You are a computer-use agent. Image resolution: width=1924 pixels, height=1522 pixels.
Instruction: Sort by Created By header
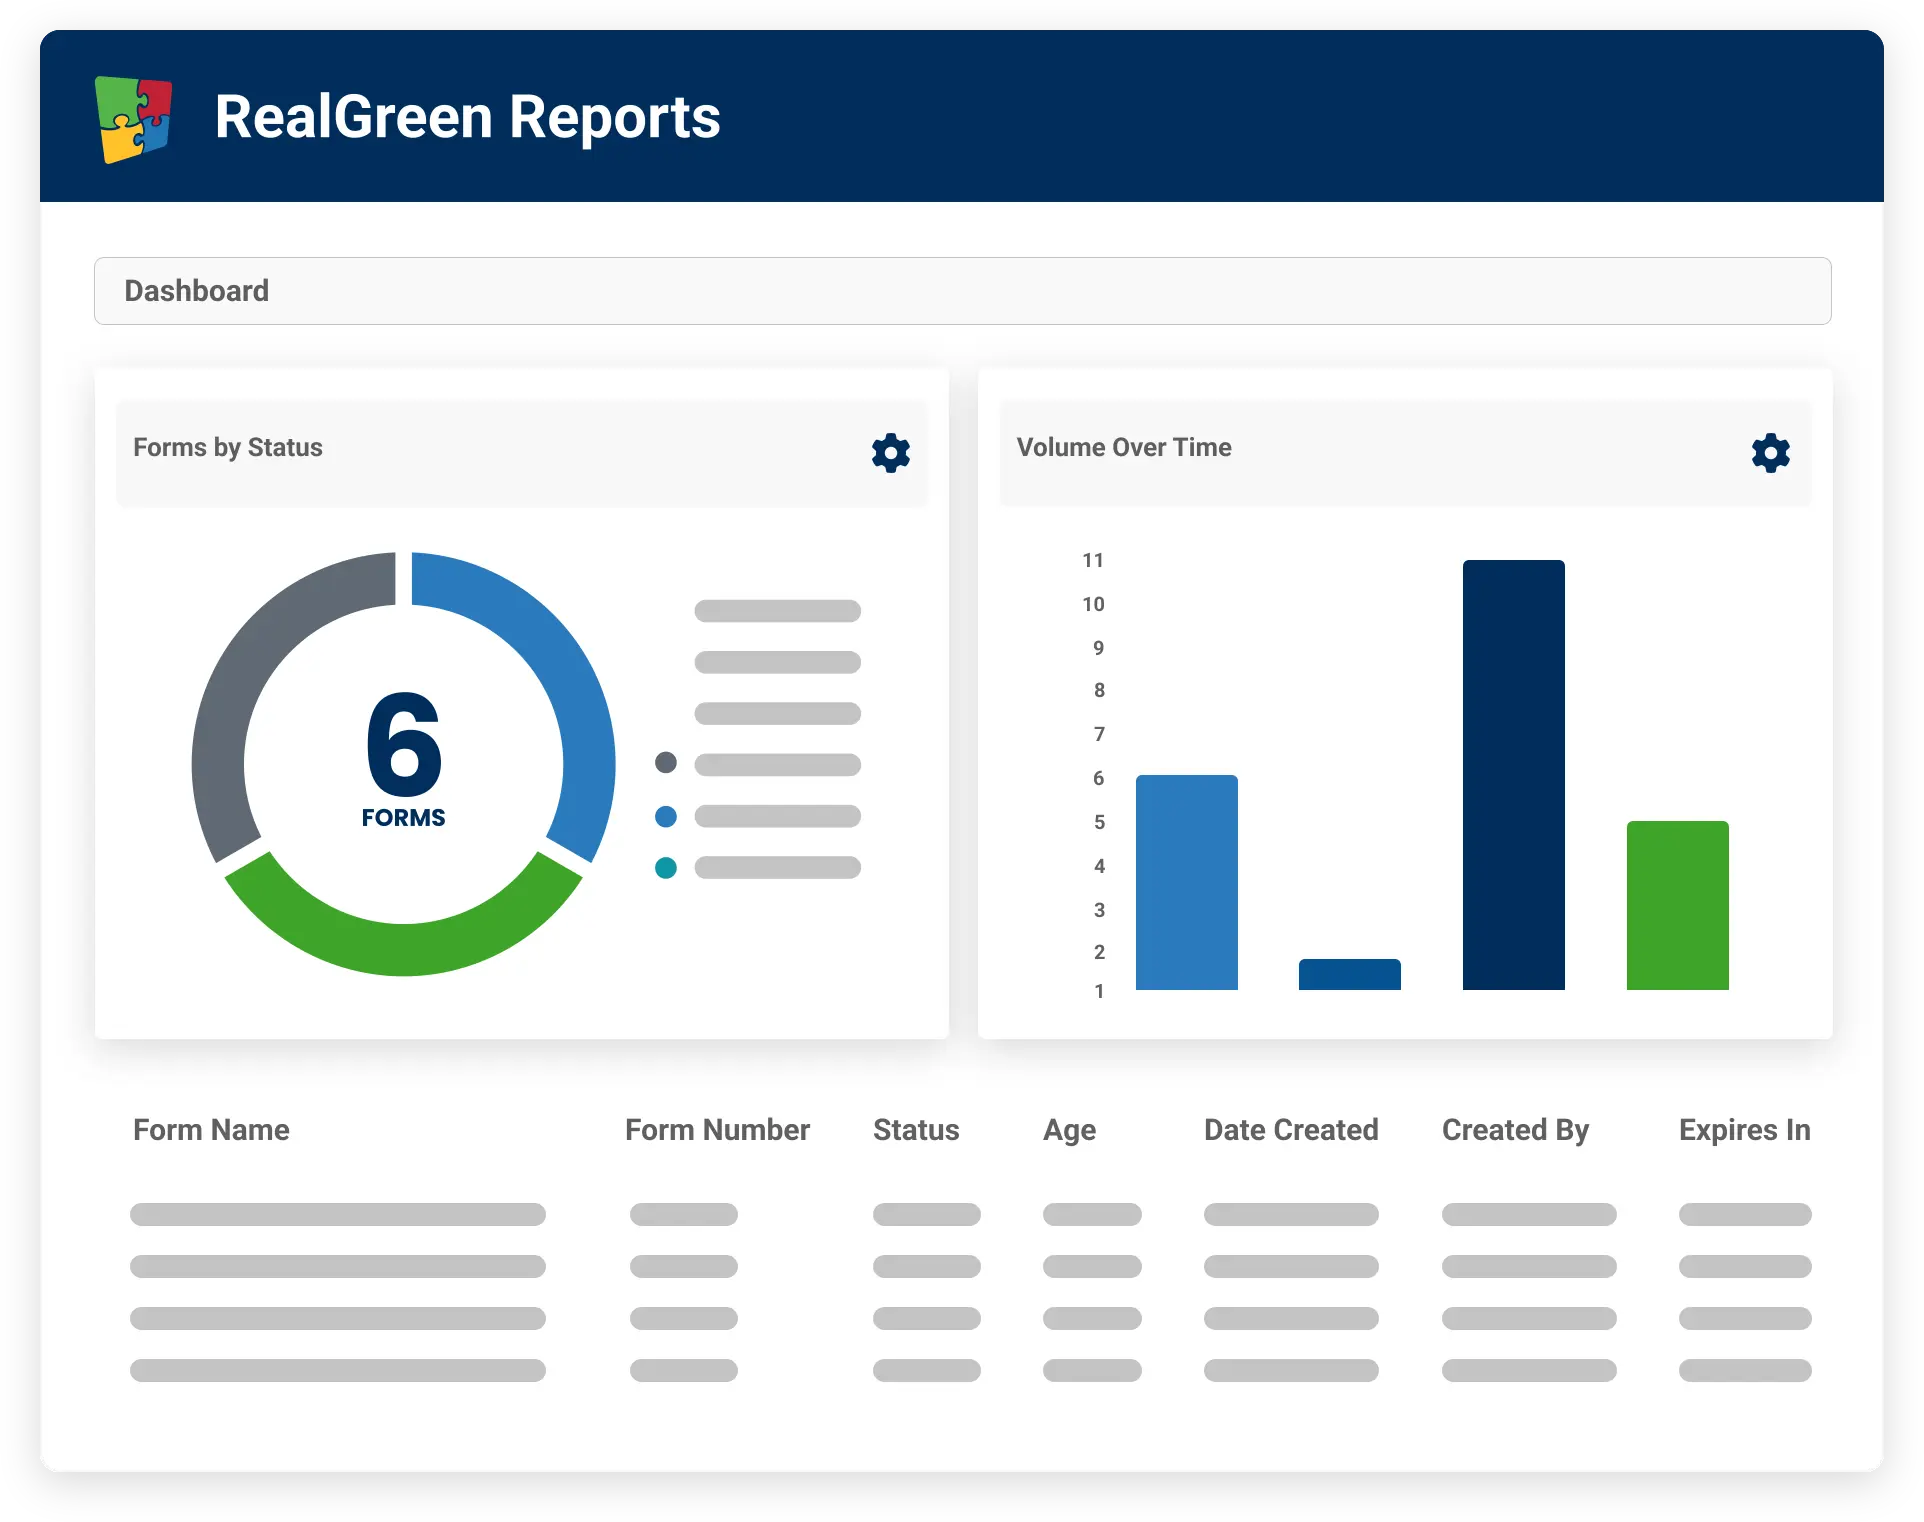click(1515, 1130)
